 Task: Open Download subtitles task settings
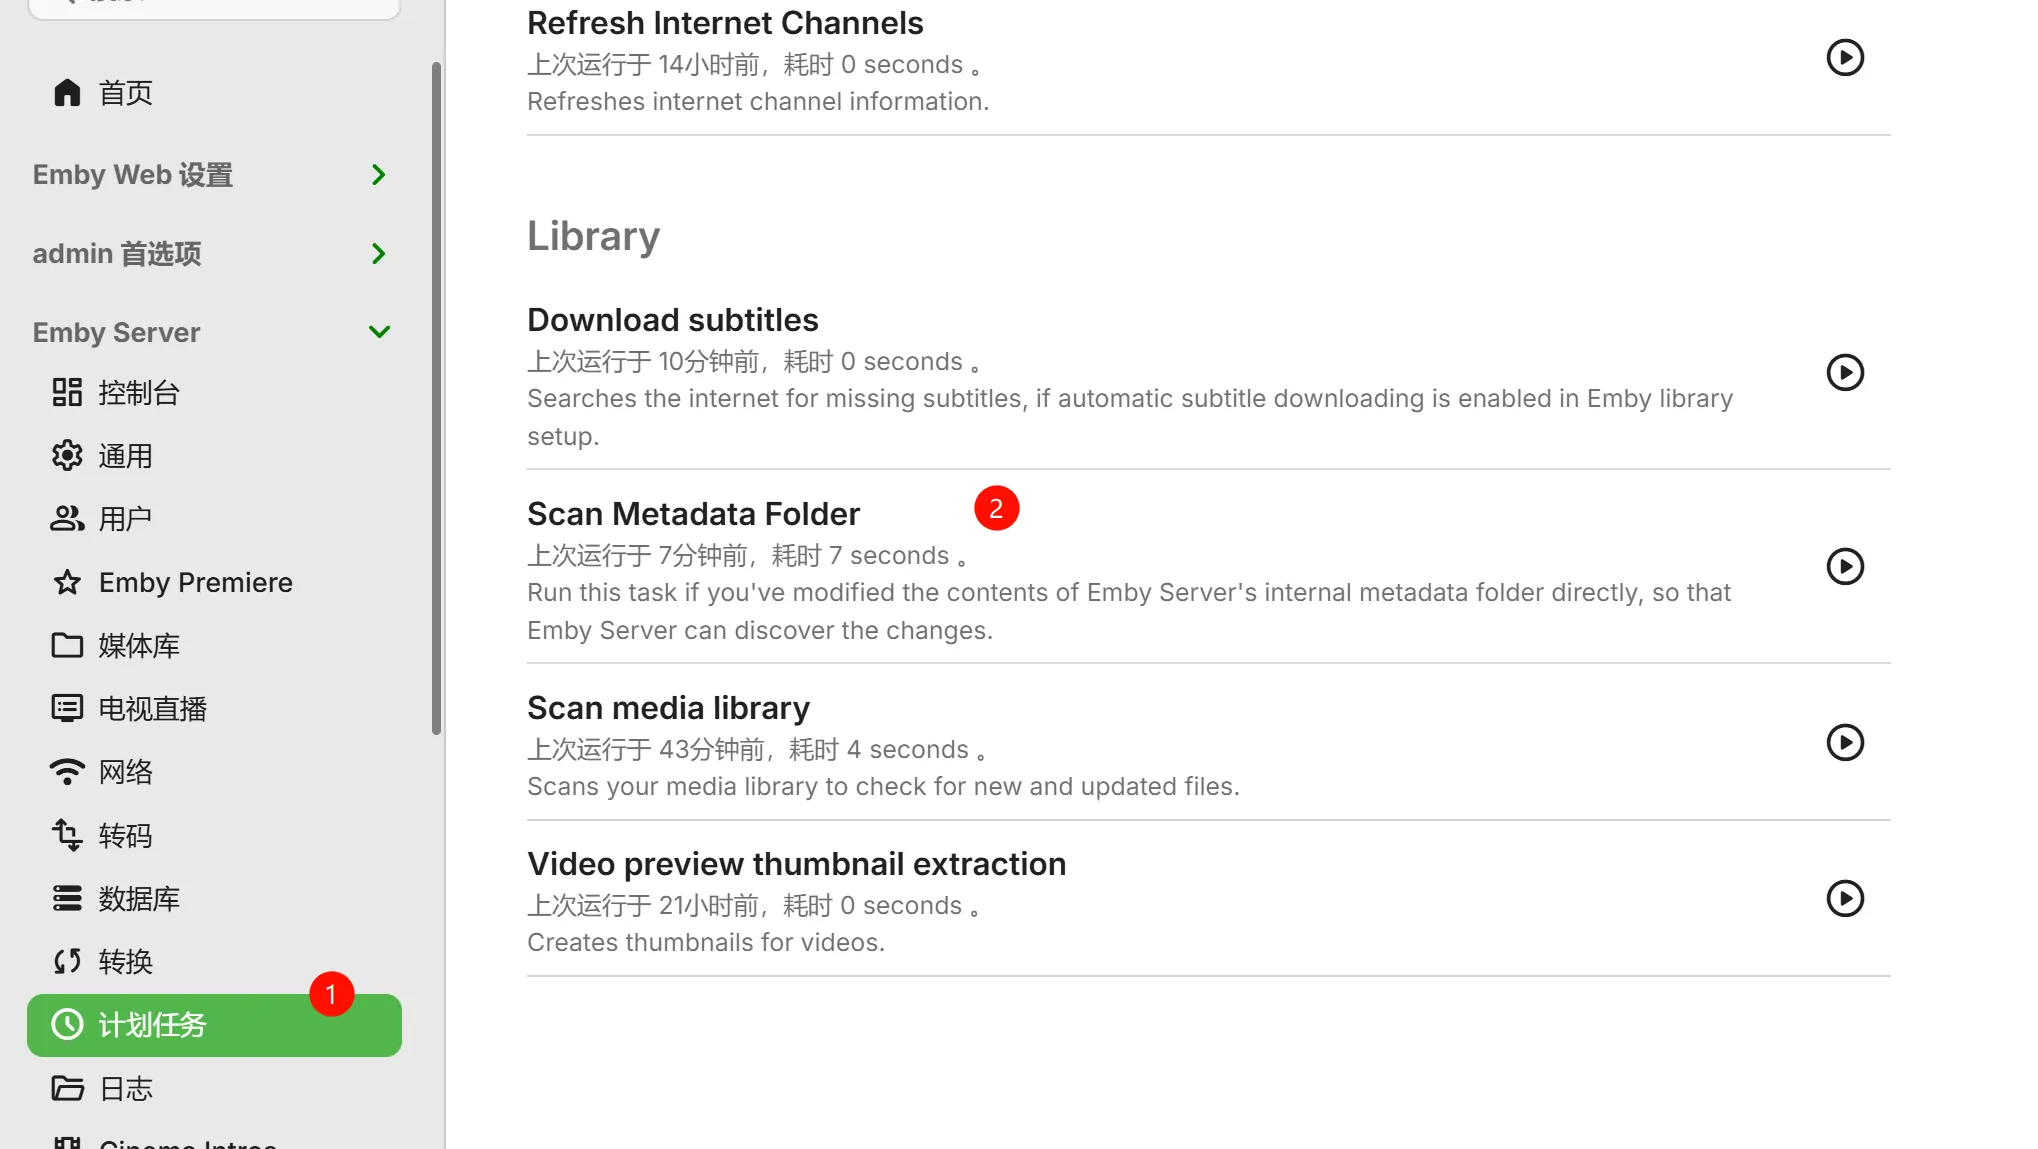[672, 320]
